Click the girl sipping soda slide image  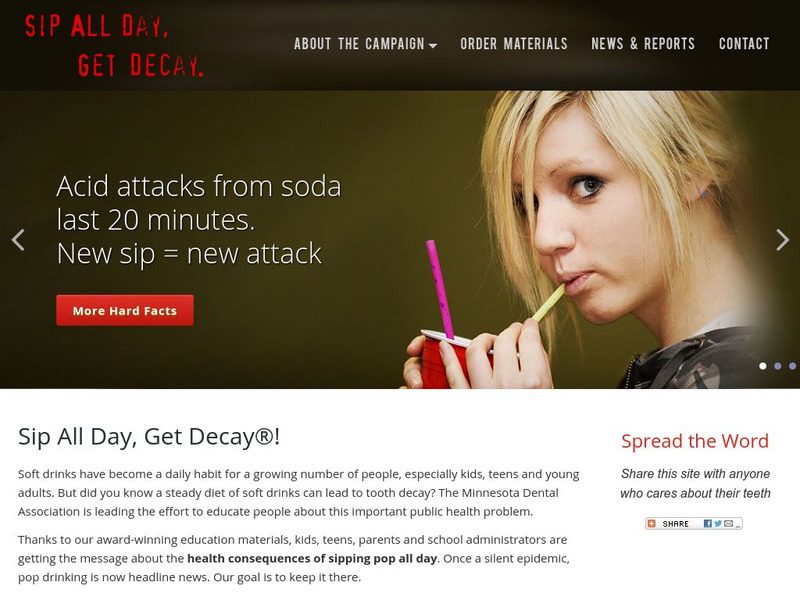click(587, 240)
